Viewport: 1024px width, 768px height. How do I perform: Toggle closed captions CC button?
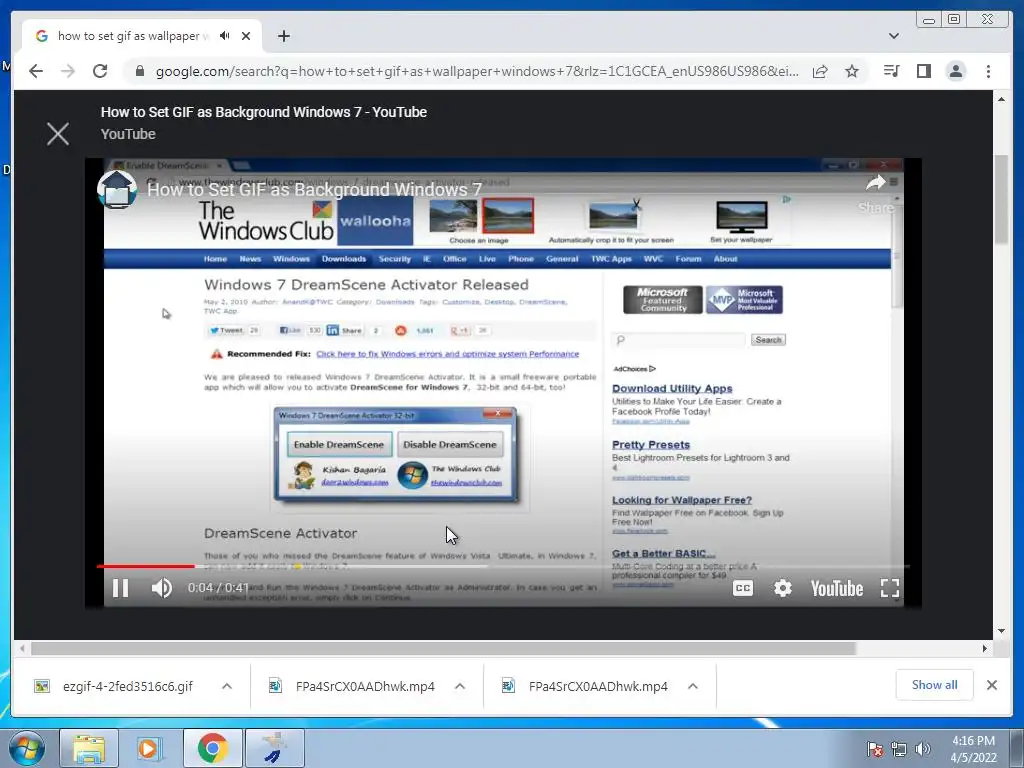click(743, 588)
